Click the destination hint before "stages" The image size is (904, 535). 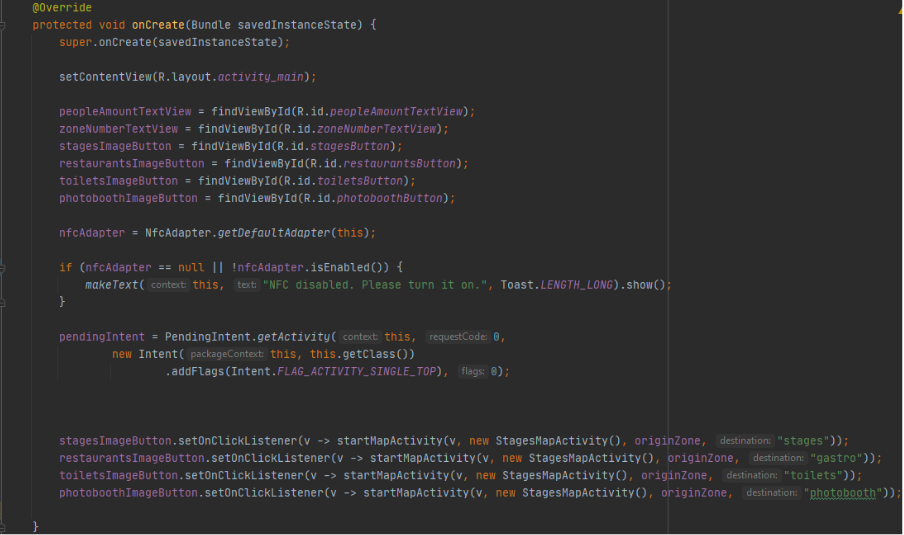pyautogui.click(x=745, y=441)
